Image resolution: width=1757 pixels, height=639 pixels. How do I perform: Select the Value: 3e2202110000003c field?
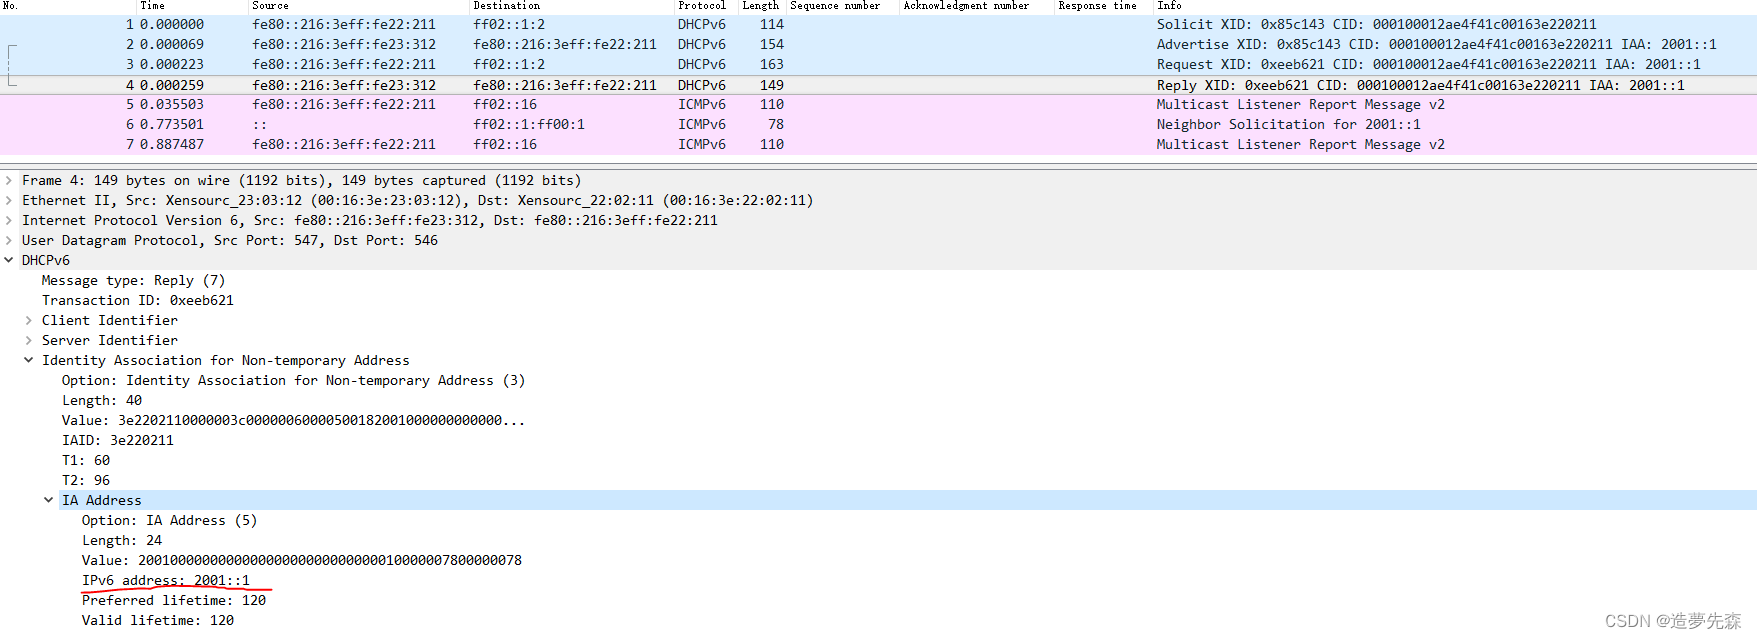(293, 421)
